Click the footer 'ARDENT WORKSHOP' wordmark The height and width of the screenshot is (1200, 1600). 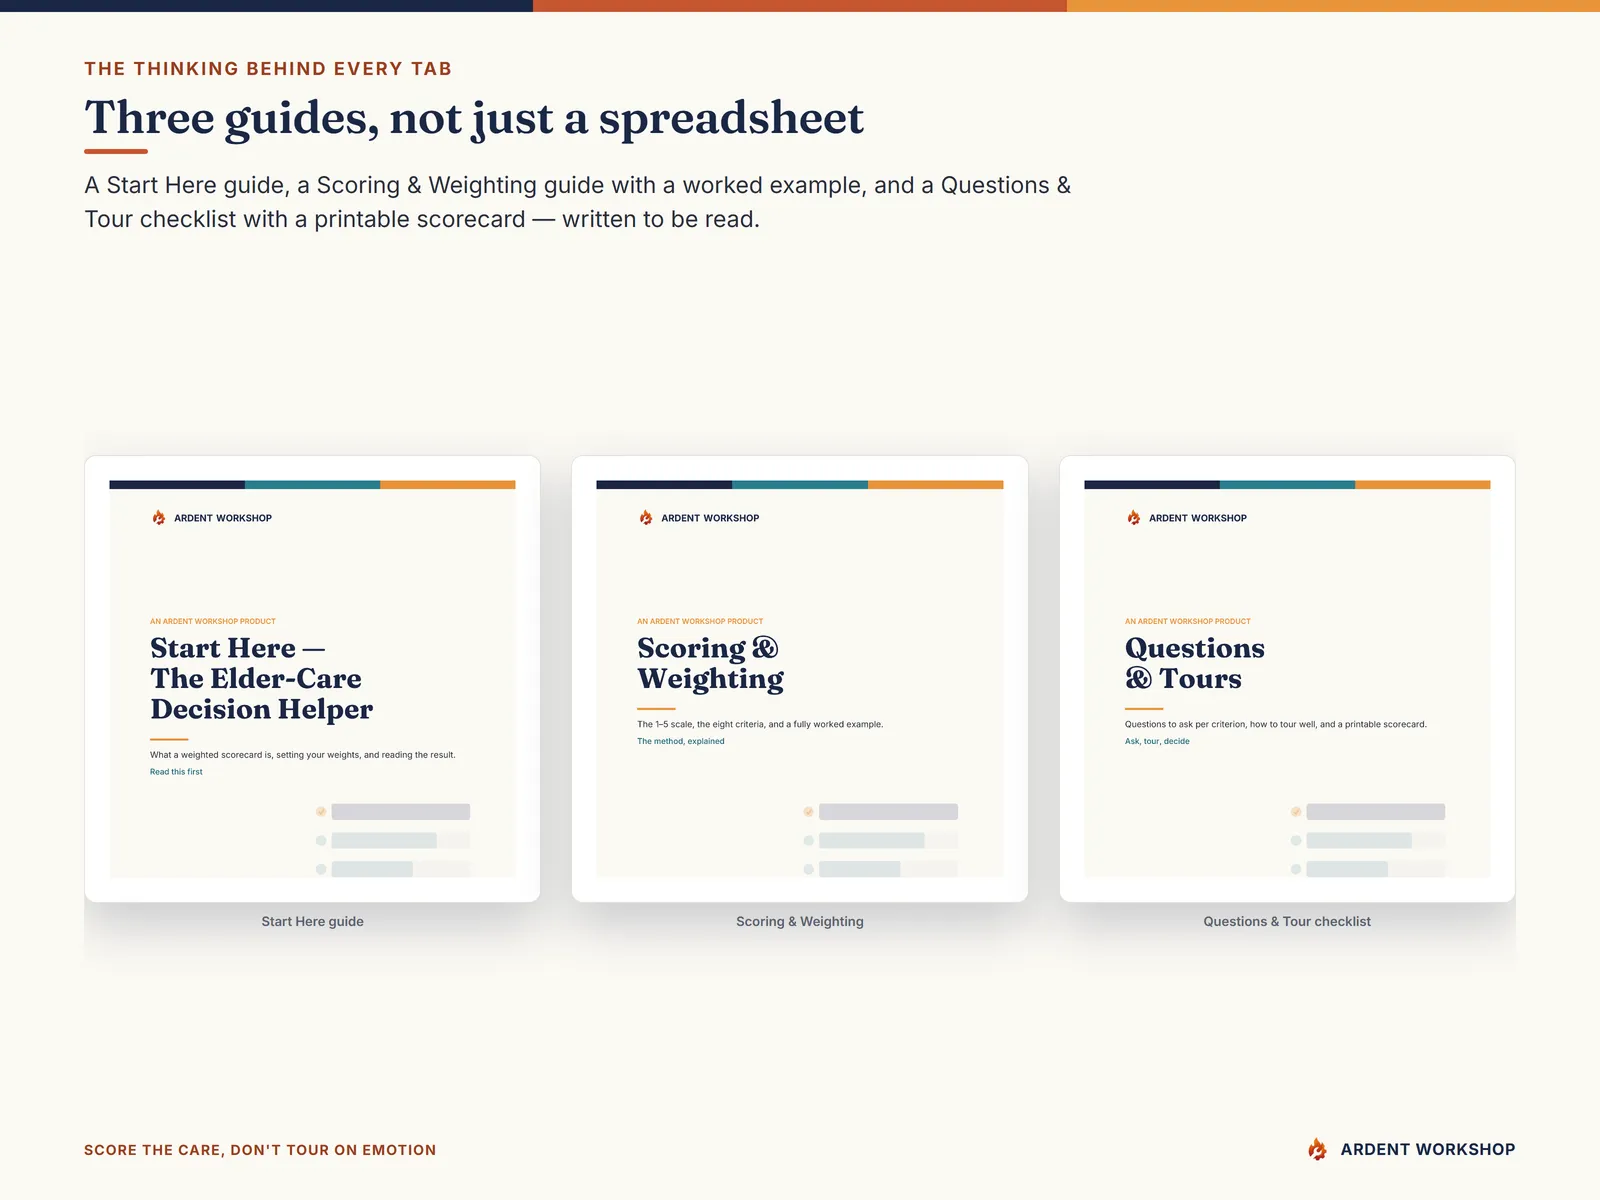(x=1428, y=1149)
